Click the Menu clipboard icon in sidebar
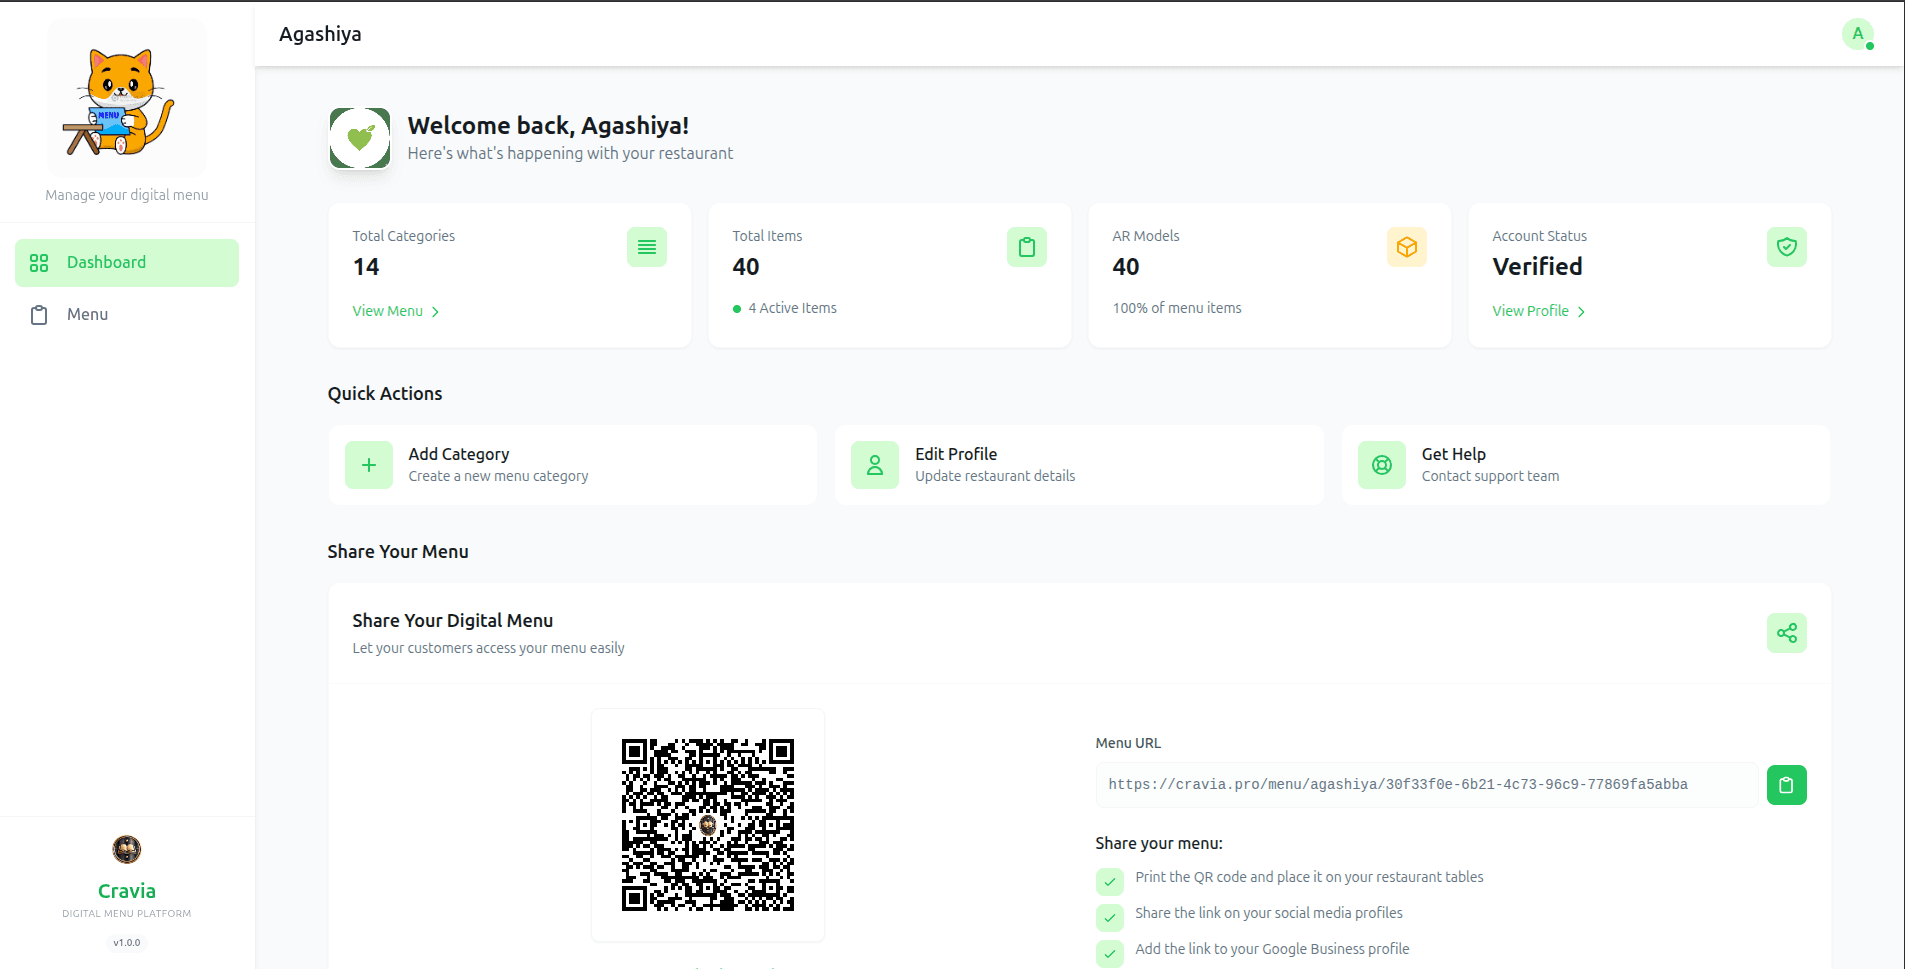The image size is (1905, 969). point(39,315)
